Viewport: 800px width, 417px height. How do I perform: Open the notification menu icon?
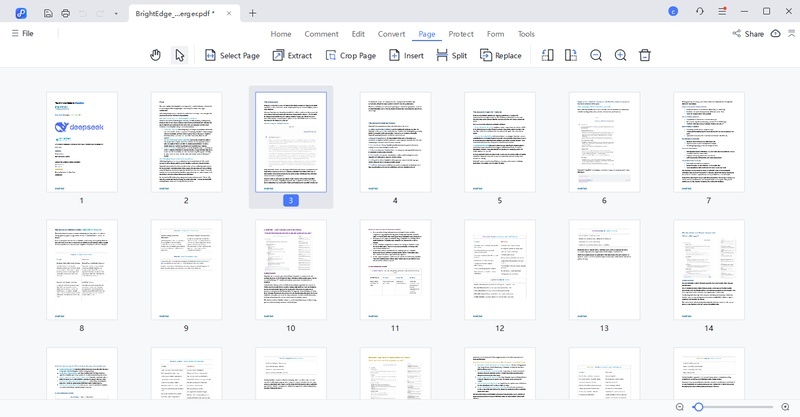(722, 11)
